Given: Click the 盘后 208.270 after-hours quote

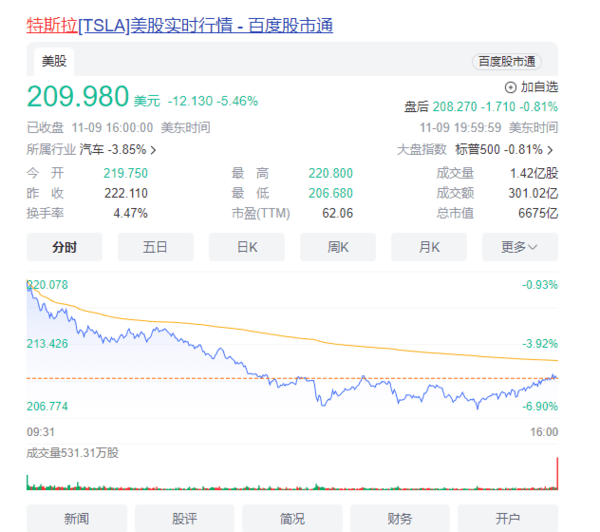Looking at the screenshot, I should click(481, 107).
